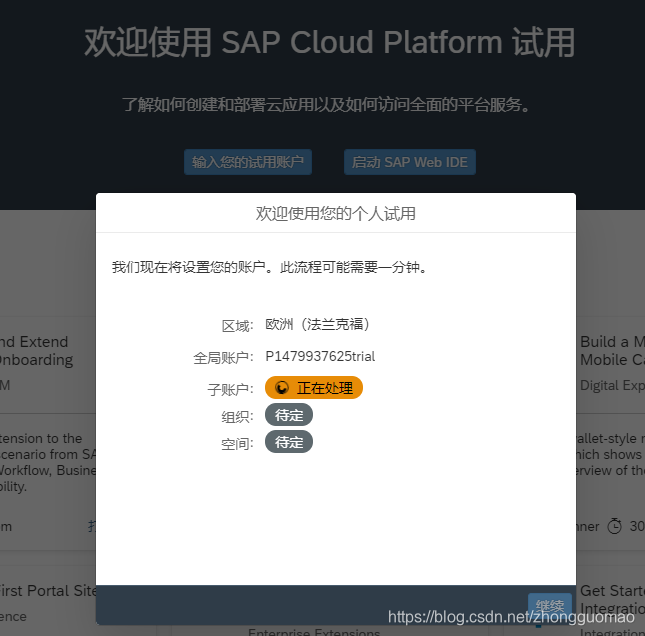Open the First Portal Site card title
The image size is (645, 636).
tap(48, 591)
